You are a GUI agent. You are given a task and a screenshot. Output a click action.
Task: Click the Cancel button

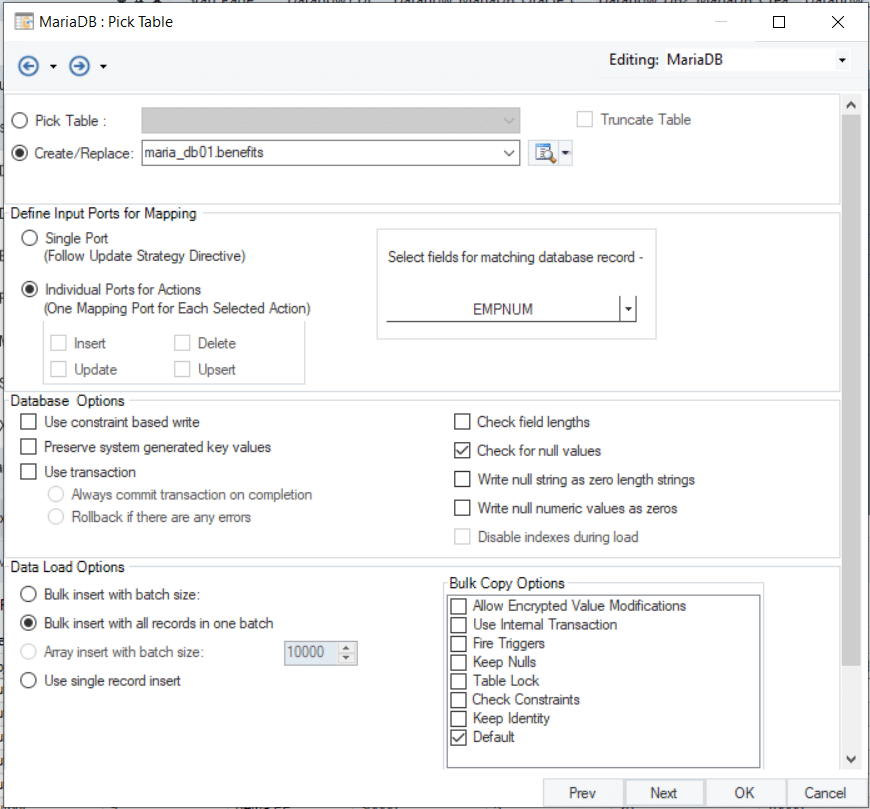[825, 793]
